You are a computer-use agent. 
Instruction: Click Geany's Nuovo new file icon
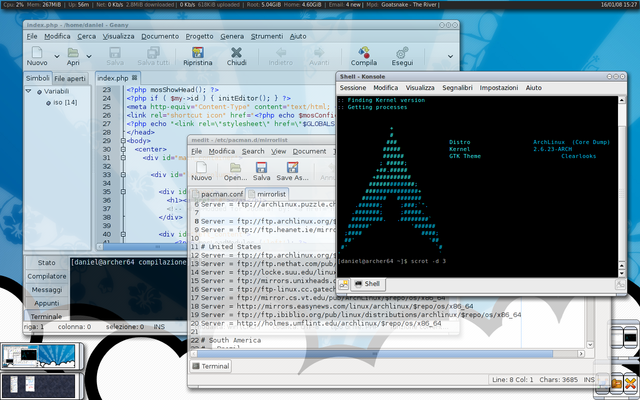(x=37, y=52)
